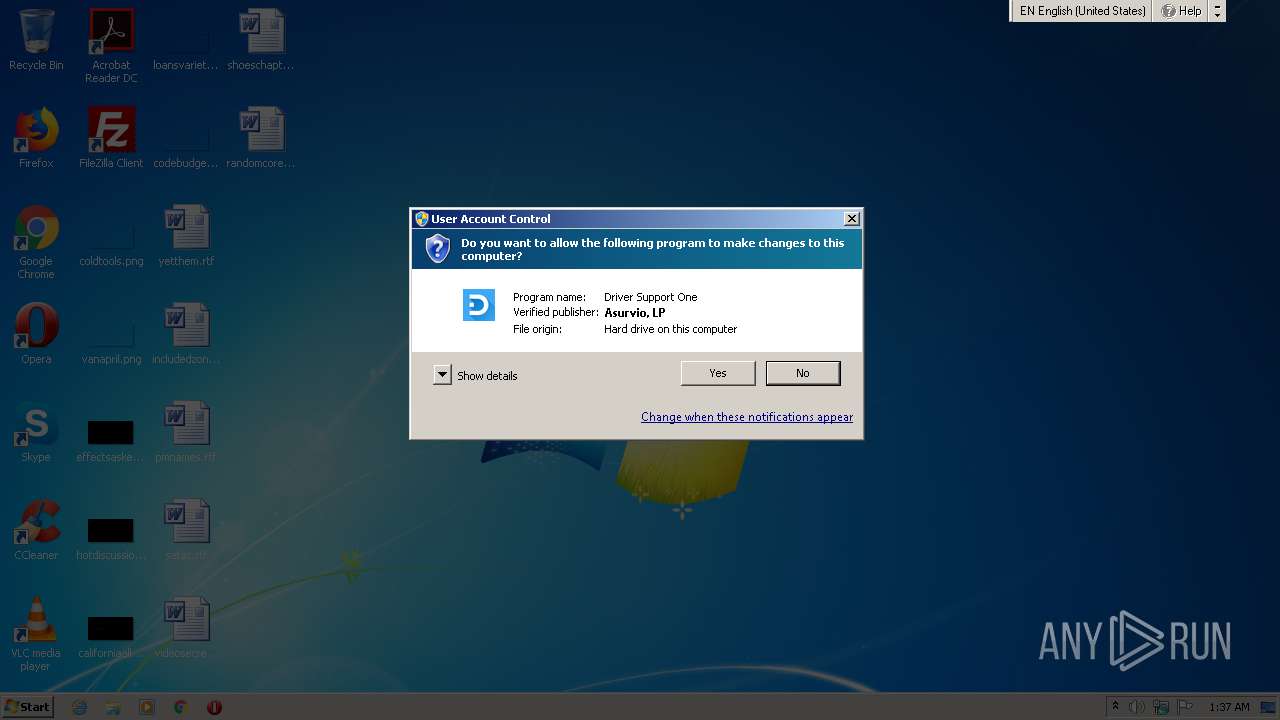
Task: Select the hotdiscussio black thumbnail file
Action: tap(111, 538)
